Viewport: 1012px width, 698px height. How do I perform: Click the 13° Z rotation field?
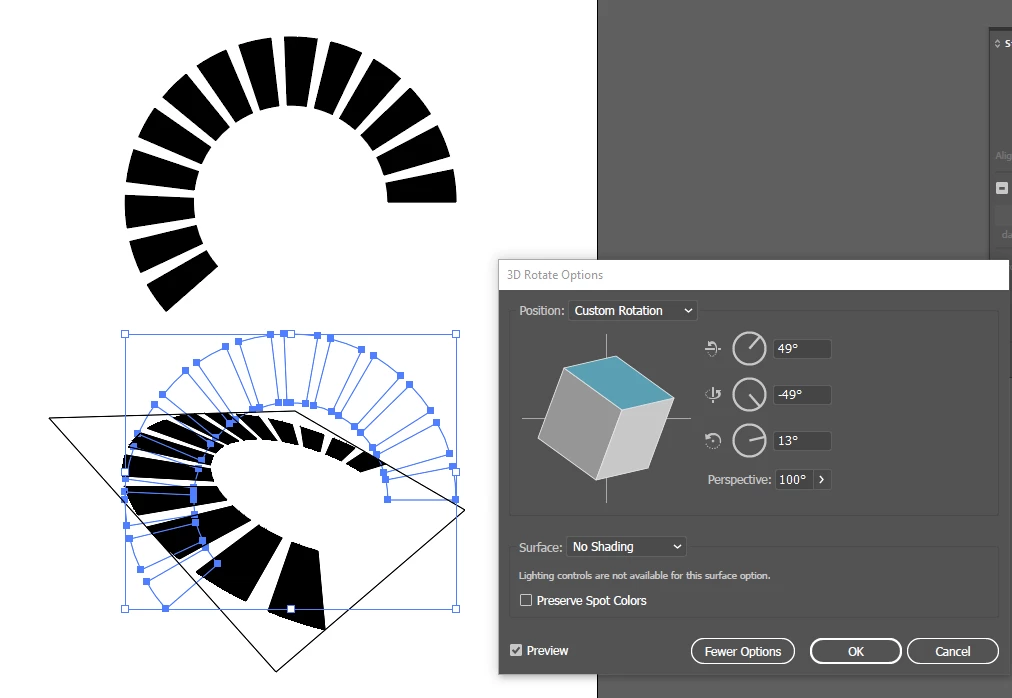point(802,441)
